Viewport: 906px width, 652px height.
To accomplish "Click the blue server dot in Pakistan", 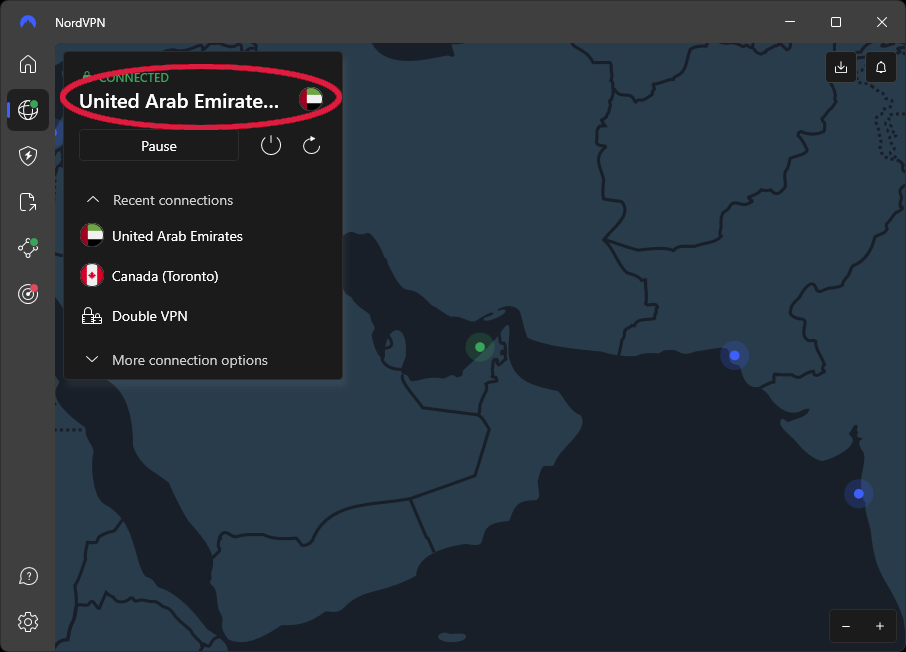I will coord(734,355).
